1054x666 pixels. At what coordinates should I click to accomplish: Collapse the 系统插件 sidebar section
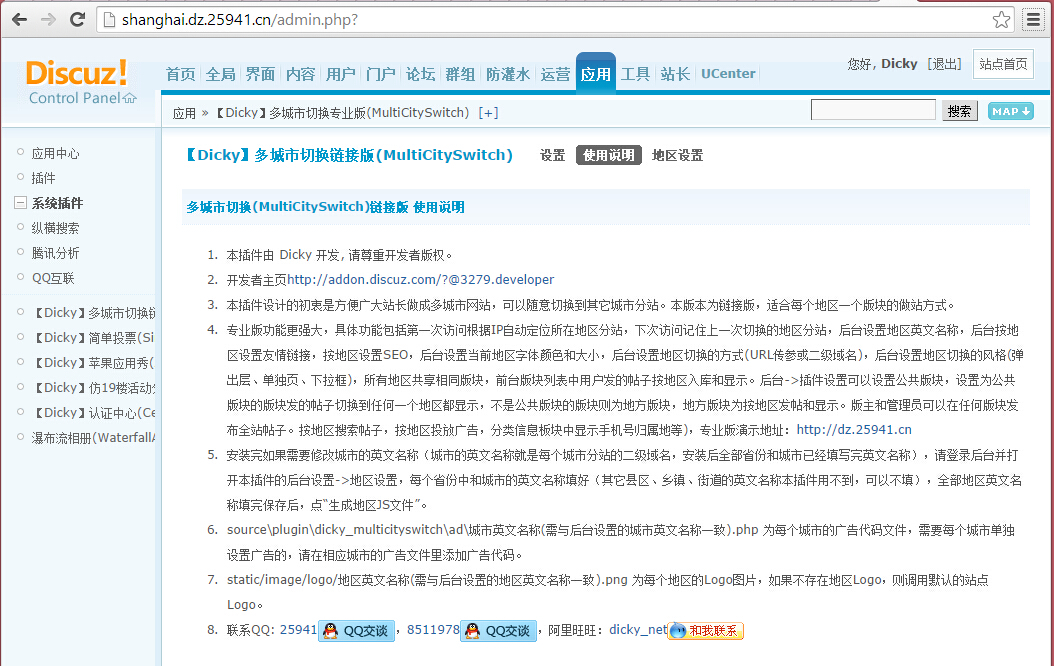click(x=21, y=203)
